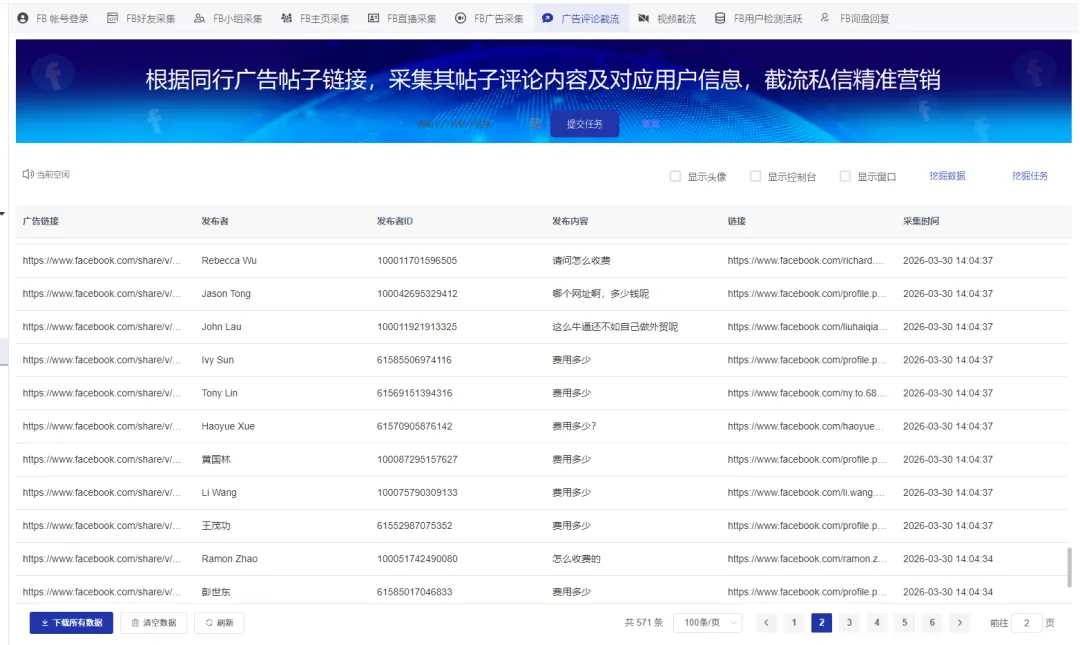Go to the next page with the right chevron
The width and height of the screenshot is (1080, 645).
[958, 621]
